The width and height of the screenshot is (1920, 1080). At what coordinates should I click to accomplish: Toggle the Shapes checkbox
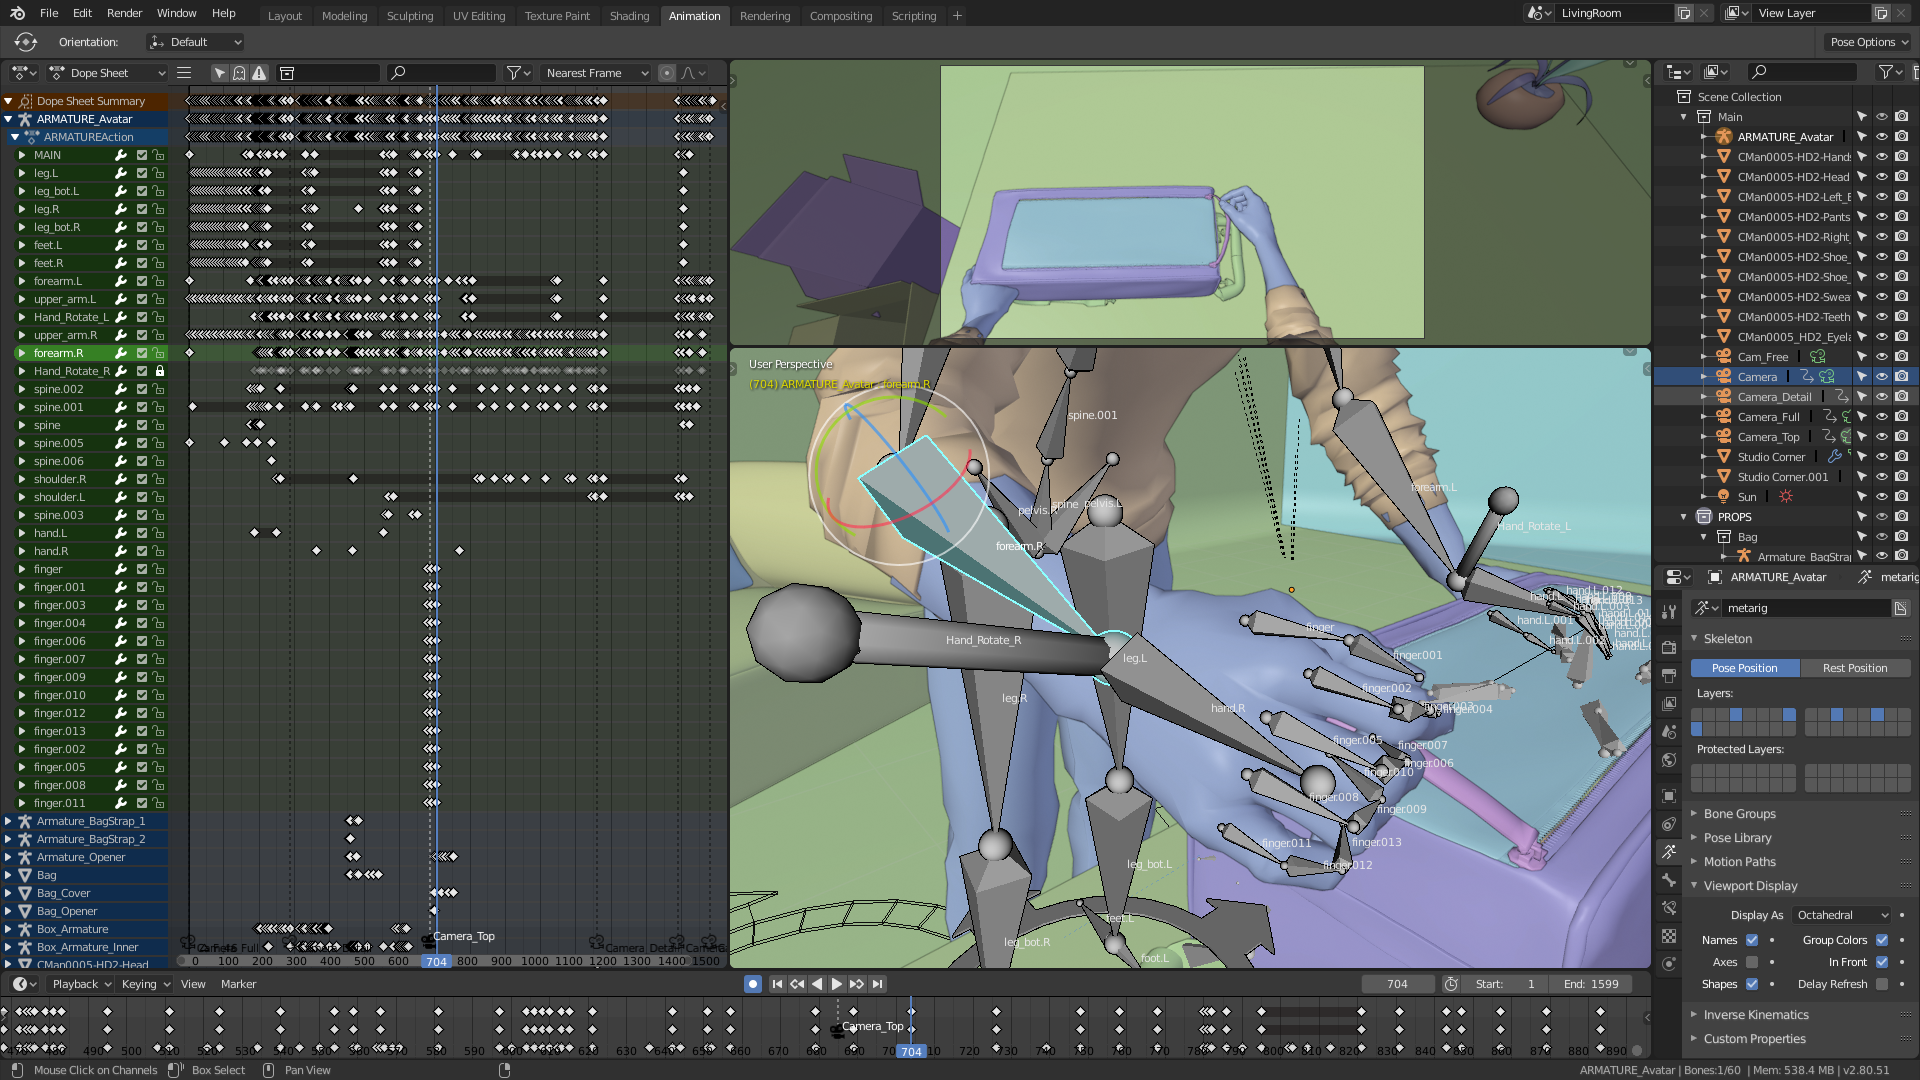point(1752,984)
